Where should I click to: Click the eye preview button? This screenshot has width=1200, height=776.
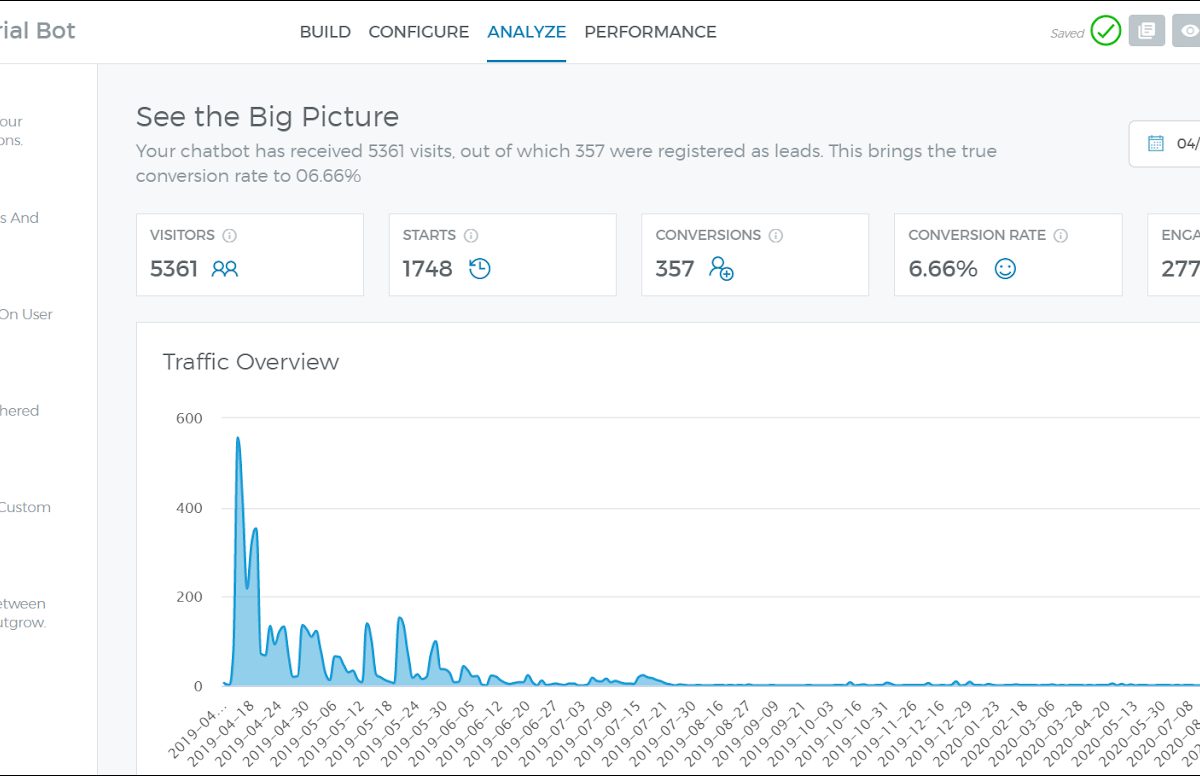click(1188, 31)
